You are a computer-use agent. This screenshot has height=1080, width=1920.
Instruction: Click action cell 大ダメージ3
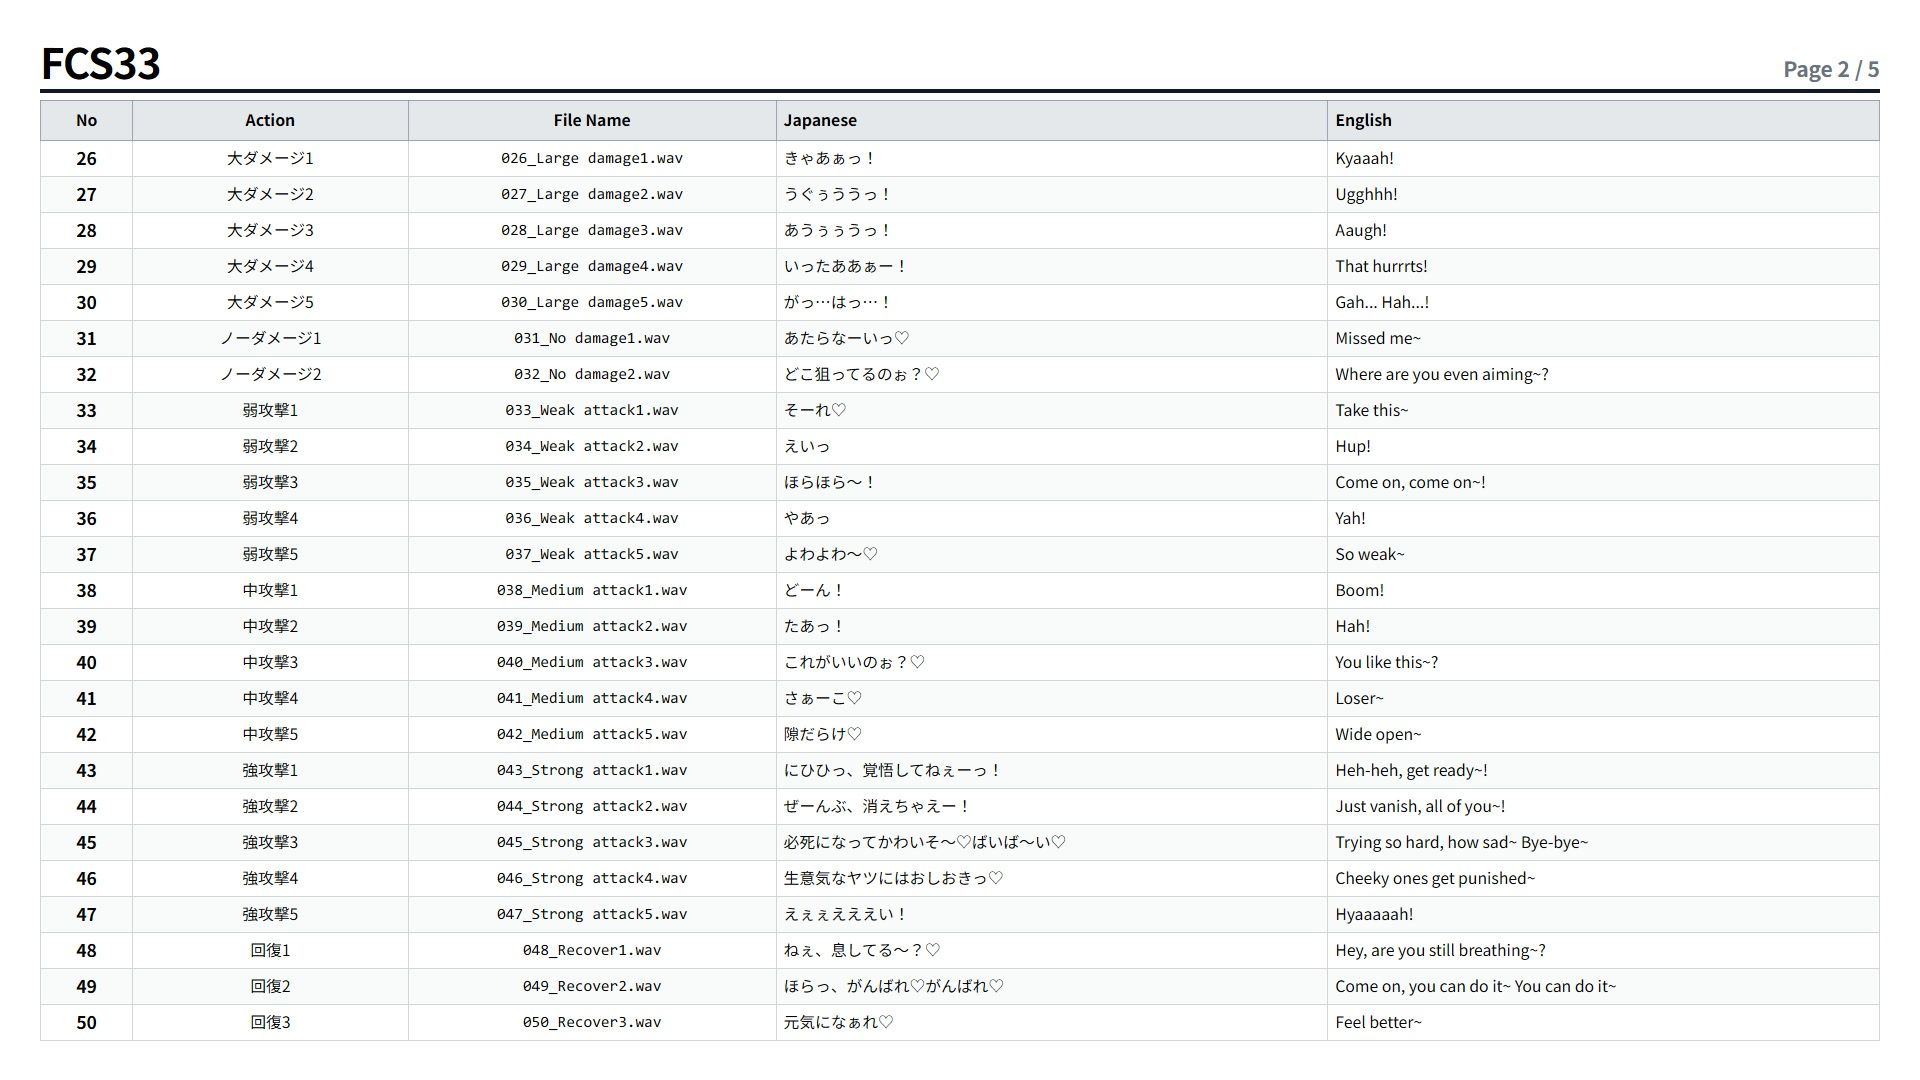pyautogui.click(x=270, y=230)
